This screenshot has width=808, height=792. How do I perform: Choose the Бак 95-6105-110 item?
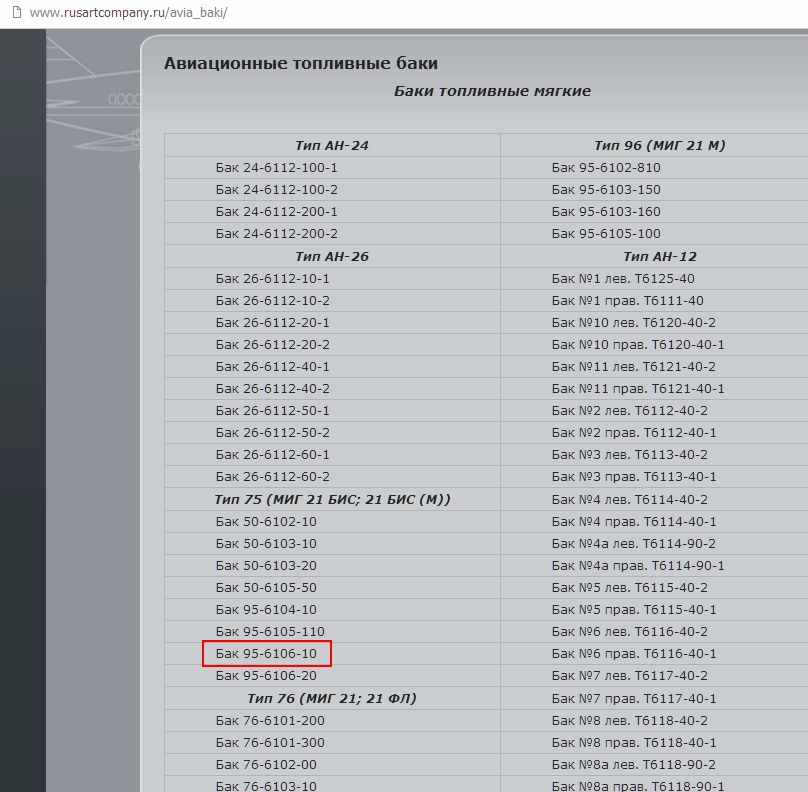[x=270, y=632]
